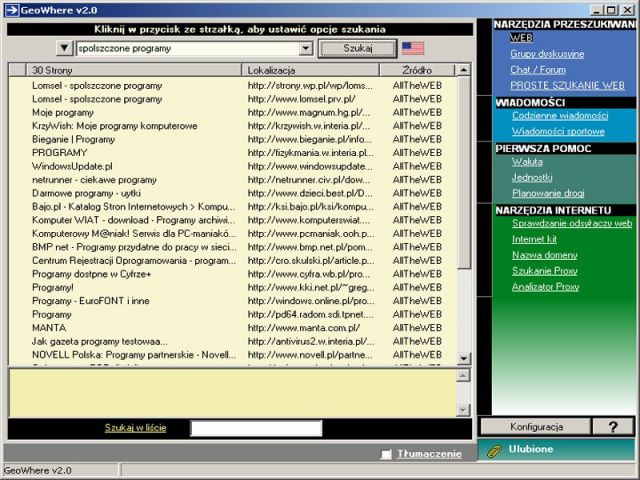This screenshot has width=640, height=480.
Task: Maximize the GeoWhere window
Action: pyautogui.click(x=611, y=10)
